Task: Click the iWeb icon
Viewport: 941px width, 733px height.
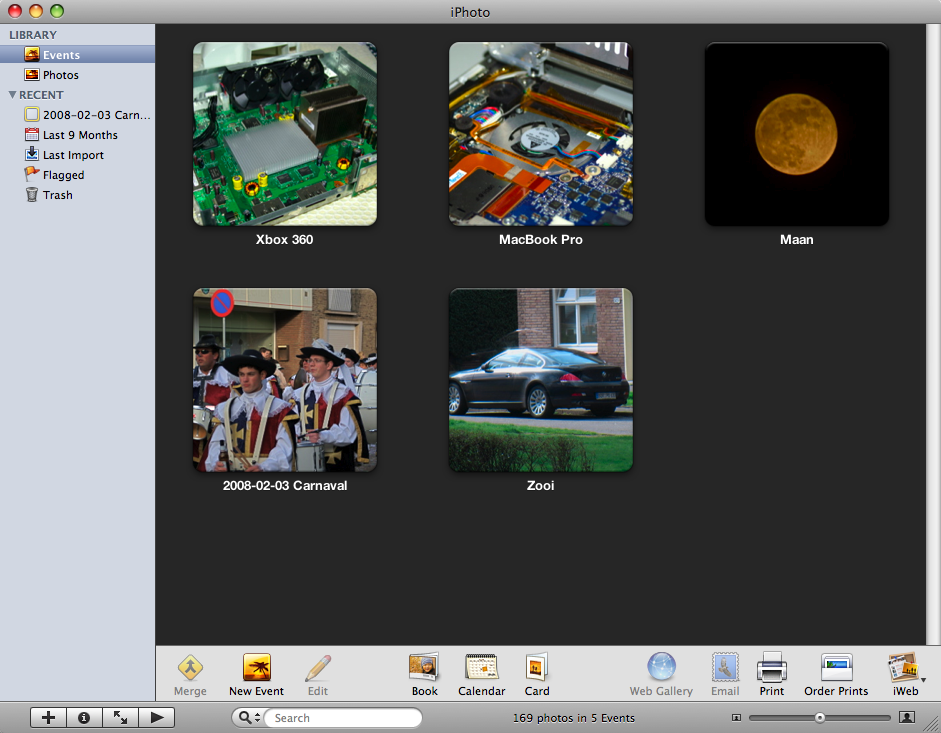Action: click(x=903, y=667)
